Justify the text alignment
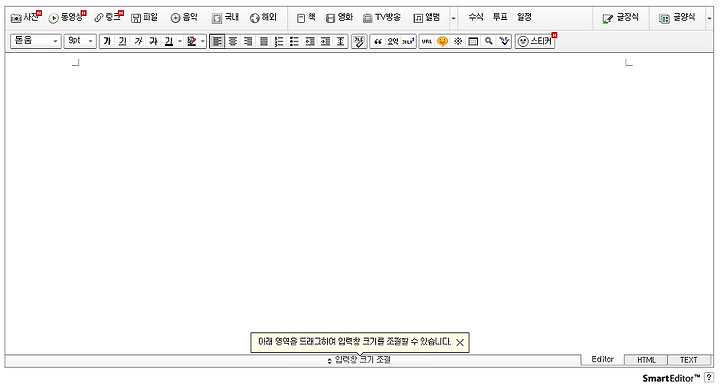Screen dimensions: 720x389 click(264, 41)
